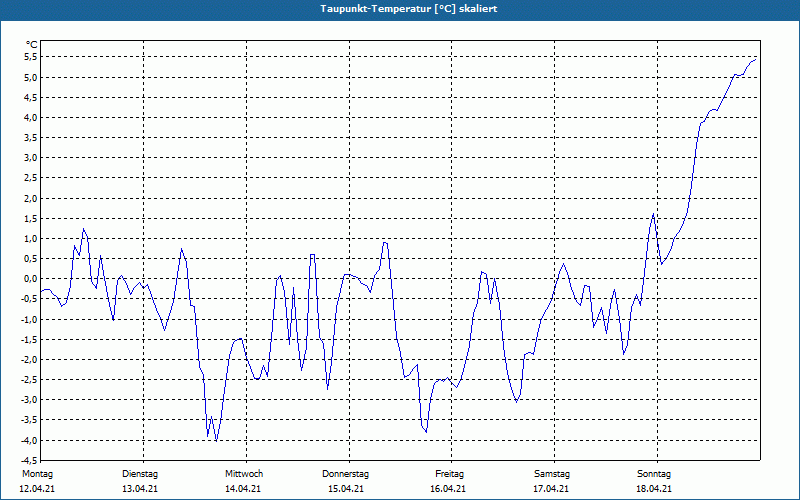Select the '4,0' y-axis value
The image size is (800, 500).
[31, 118]
